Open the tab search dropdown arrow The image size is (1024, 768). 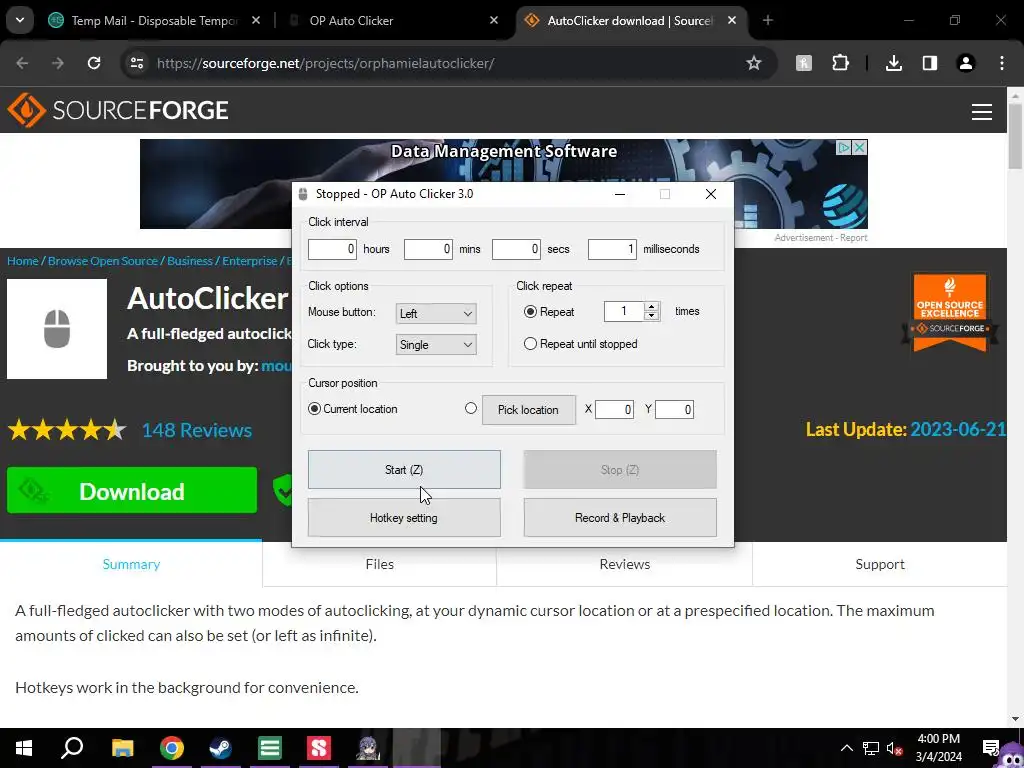point(20,20)
